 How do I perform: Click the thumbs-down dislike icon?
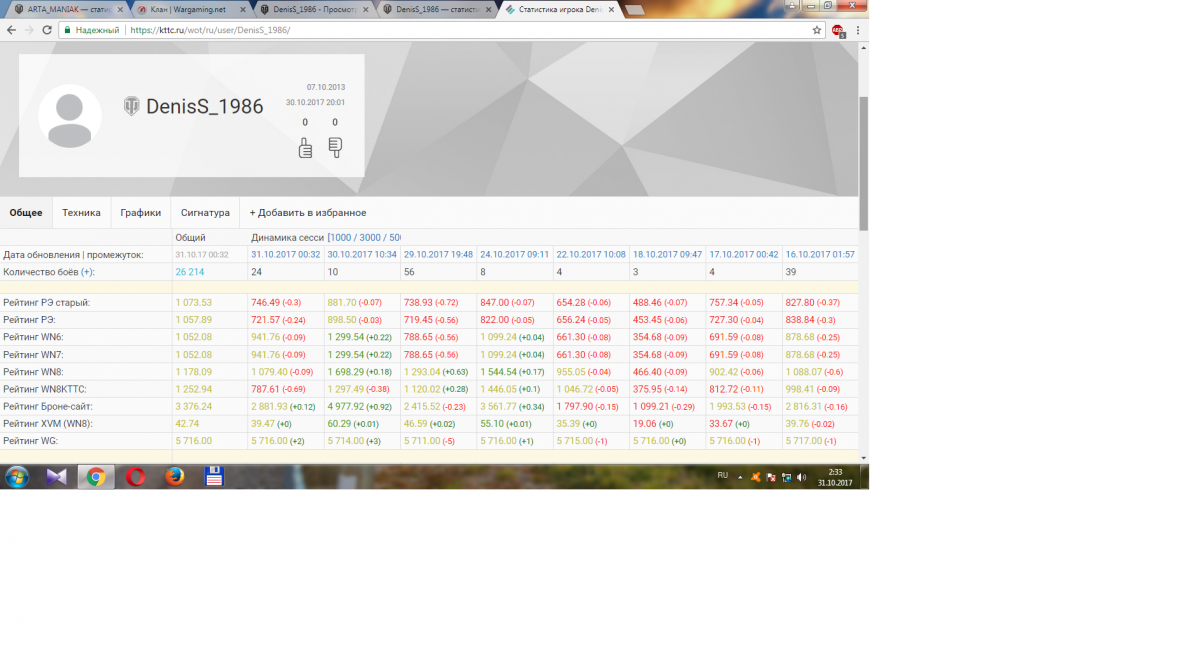tap(335, 148)
